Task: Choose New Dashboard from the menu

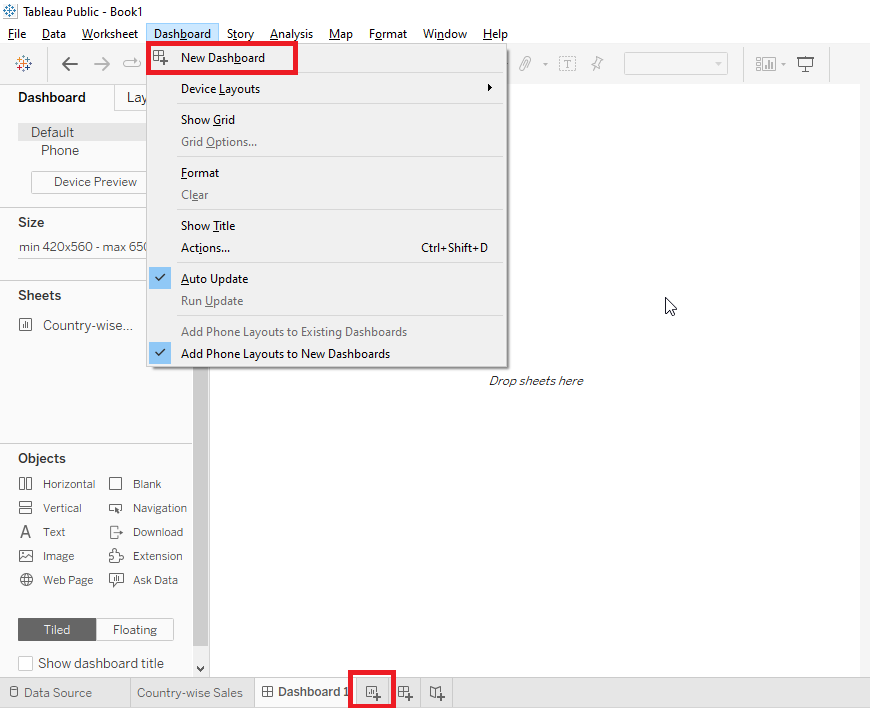Action: click(x=327, y=58)
